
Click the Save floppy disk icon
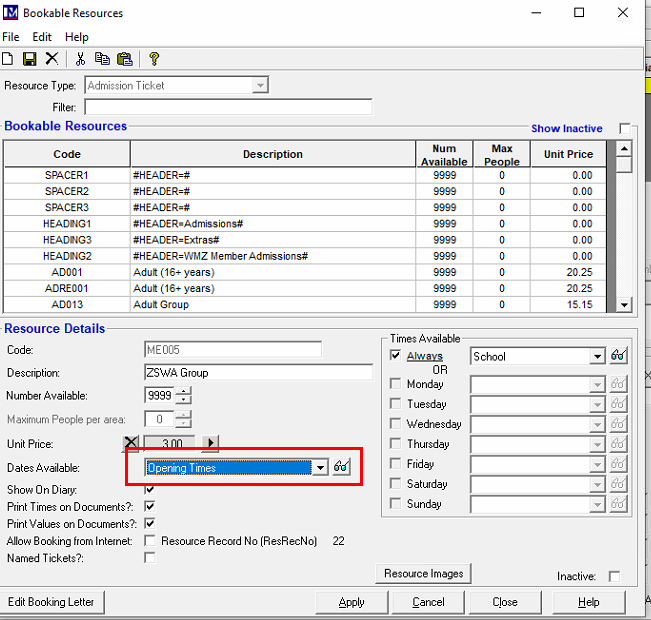[x=29, y=59]
